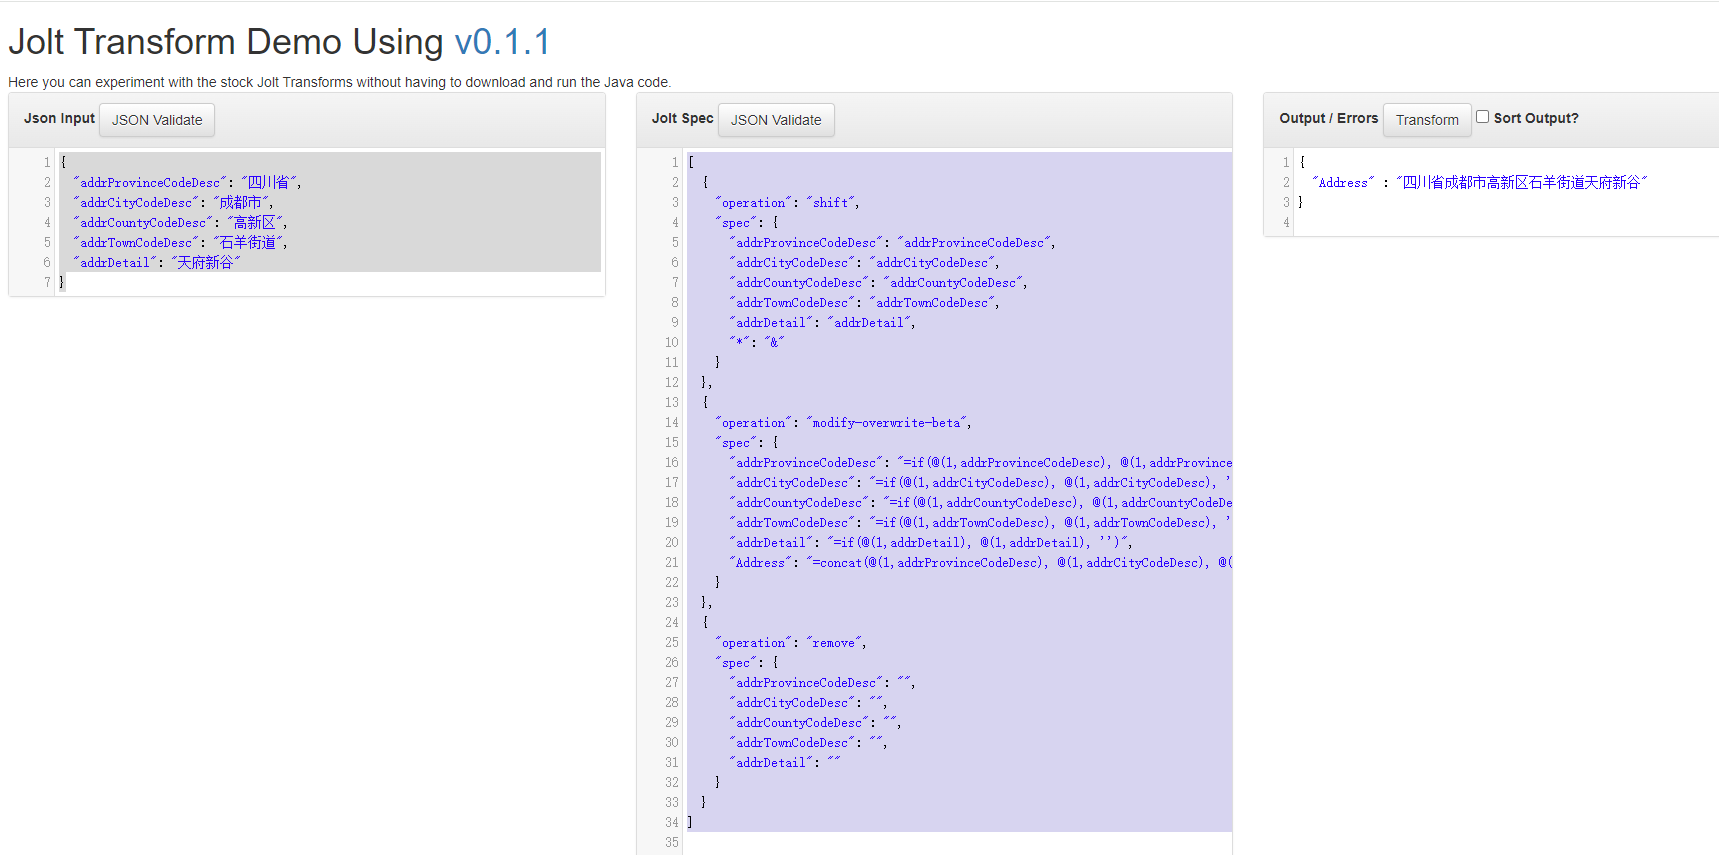Screen dimensions: 1719x855
Task: Click JSON Validate button in Jolt Spec panel
Action: click(776, 120)
